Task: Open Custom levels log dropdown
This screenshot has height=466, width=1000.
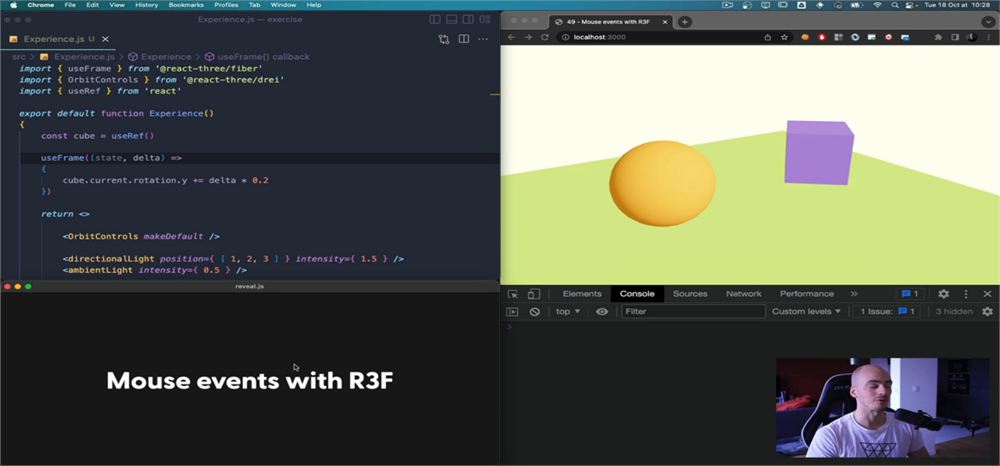Action: coord(806,312)
